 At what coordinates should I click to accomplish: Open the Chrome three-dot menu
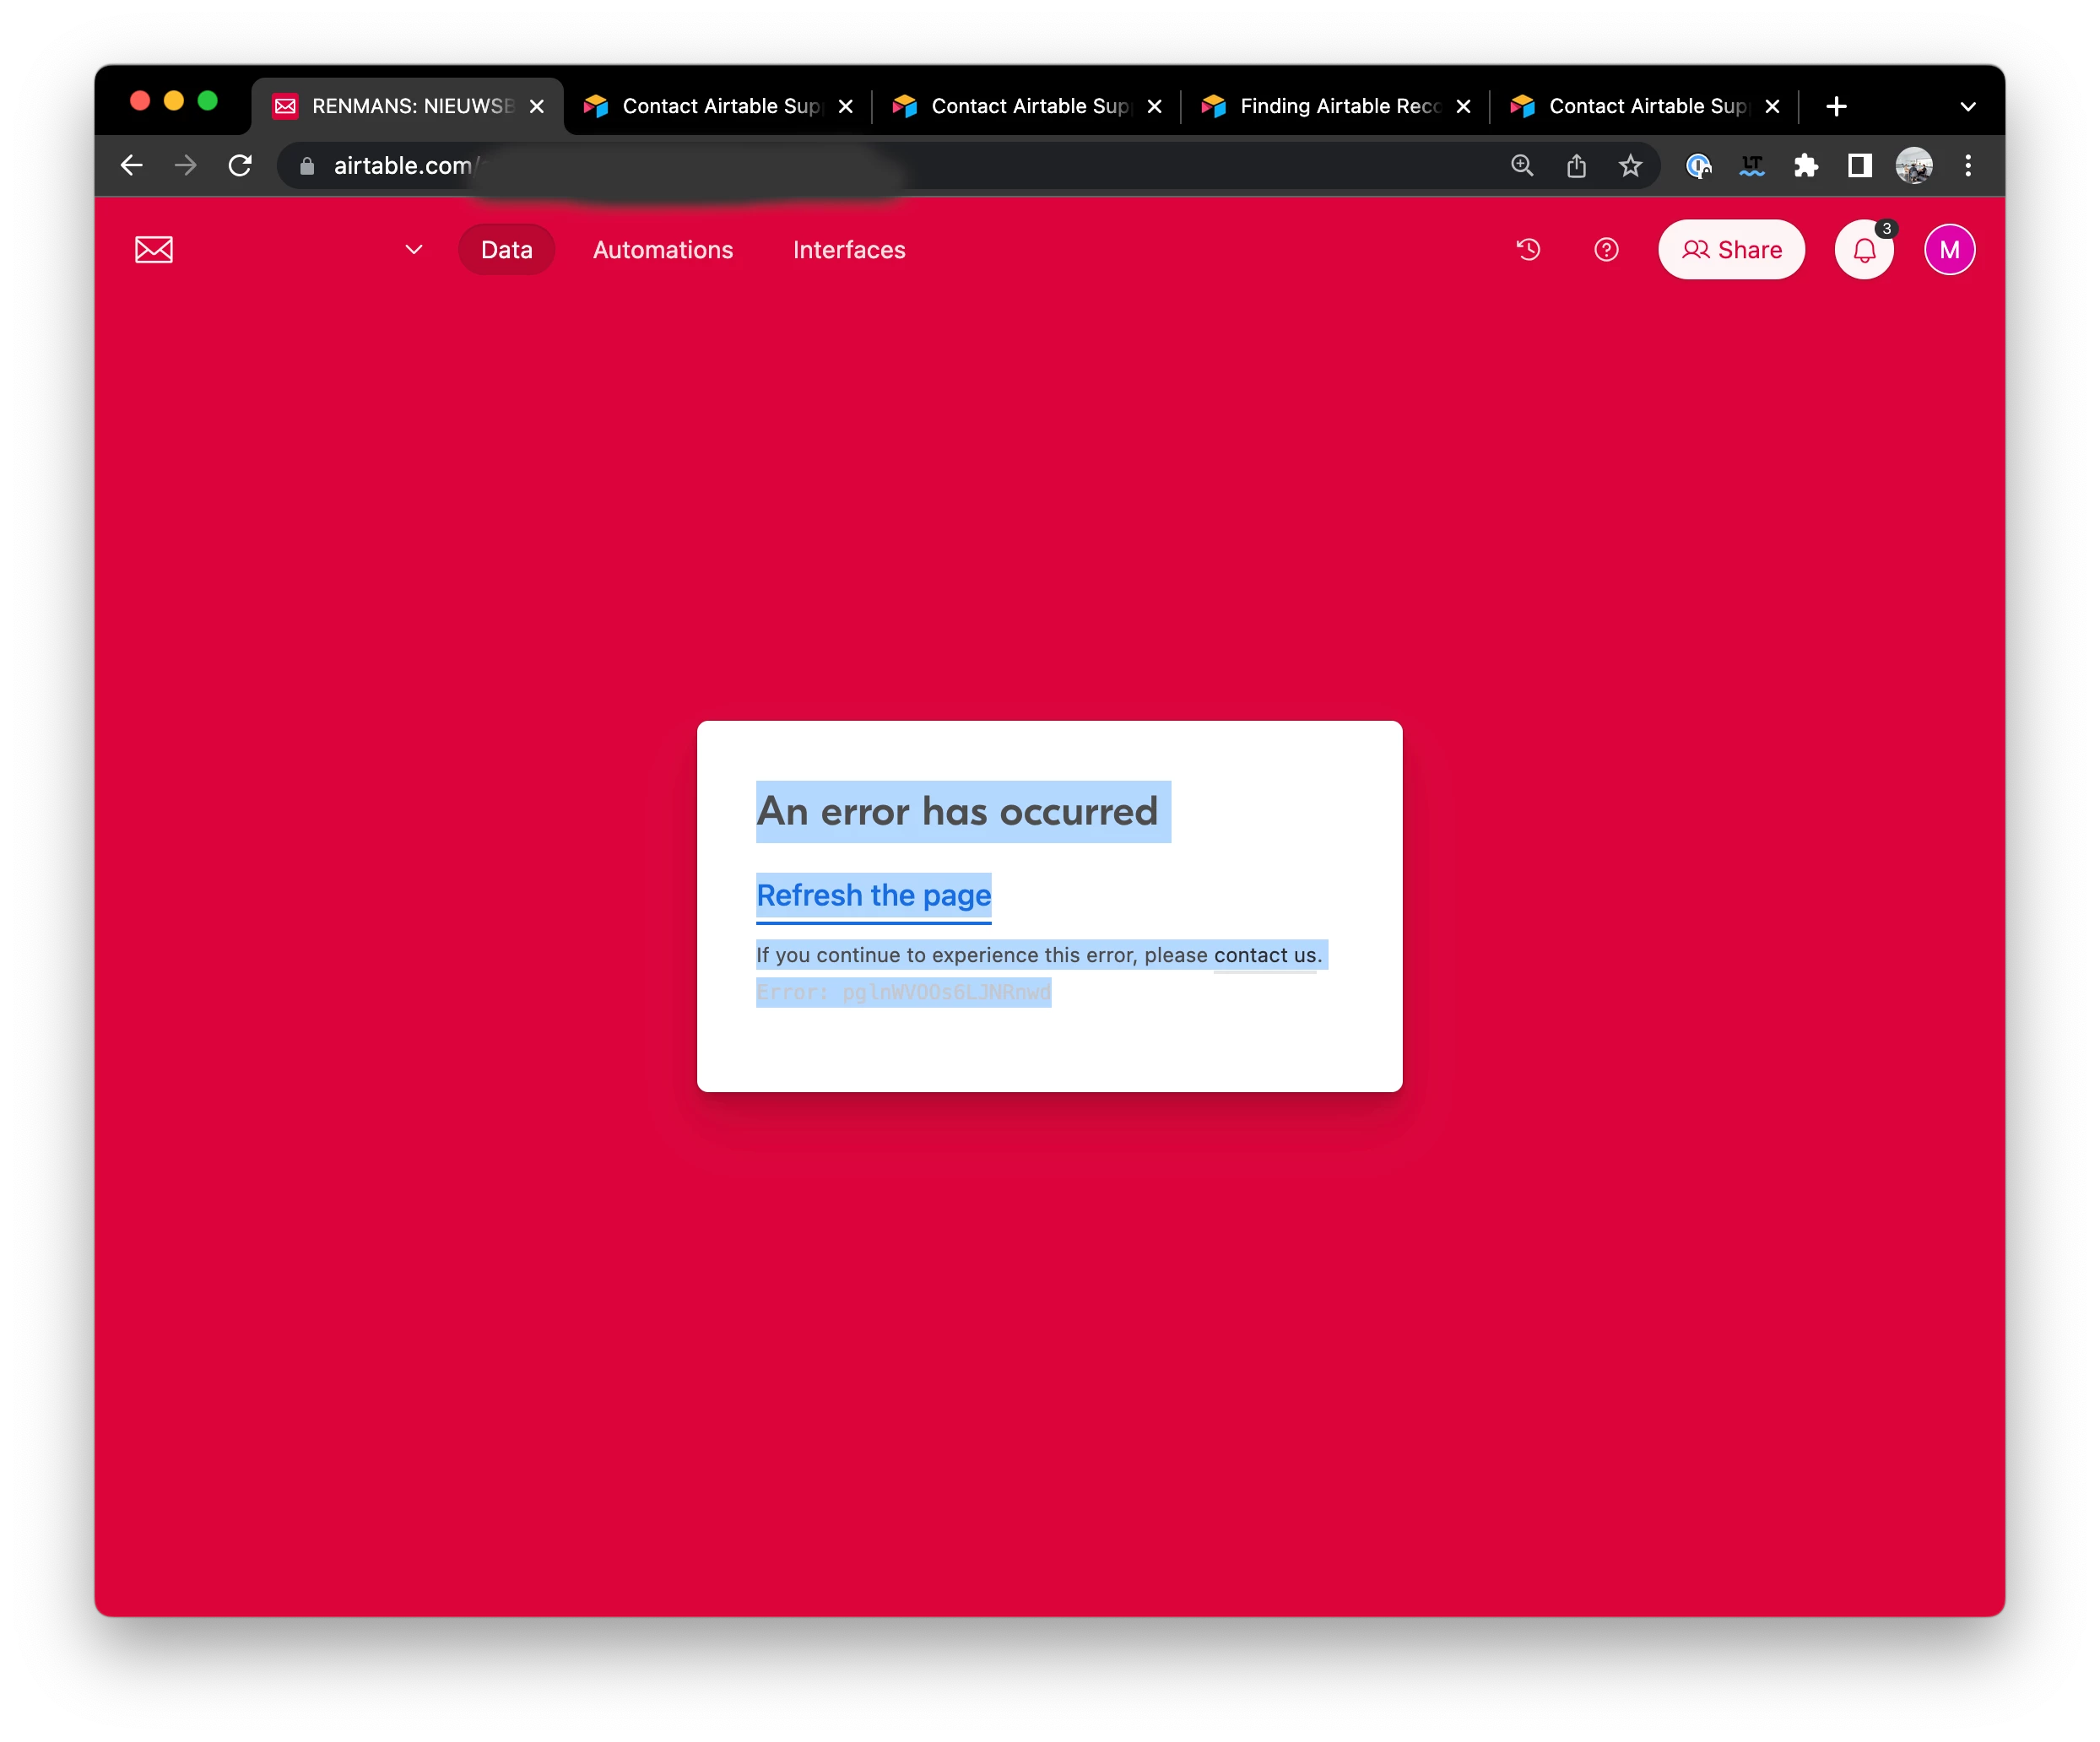[x=1967, y=166]
